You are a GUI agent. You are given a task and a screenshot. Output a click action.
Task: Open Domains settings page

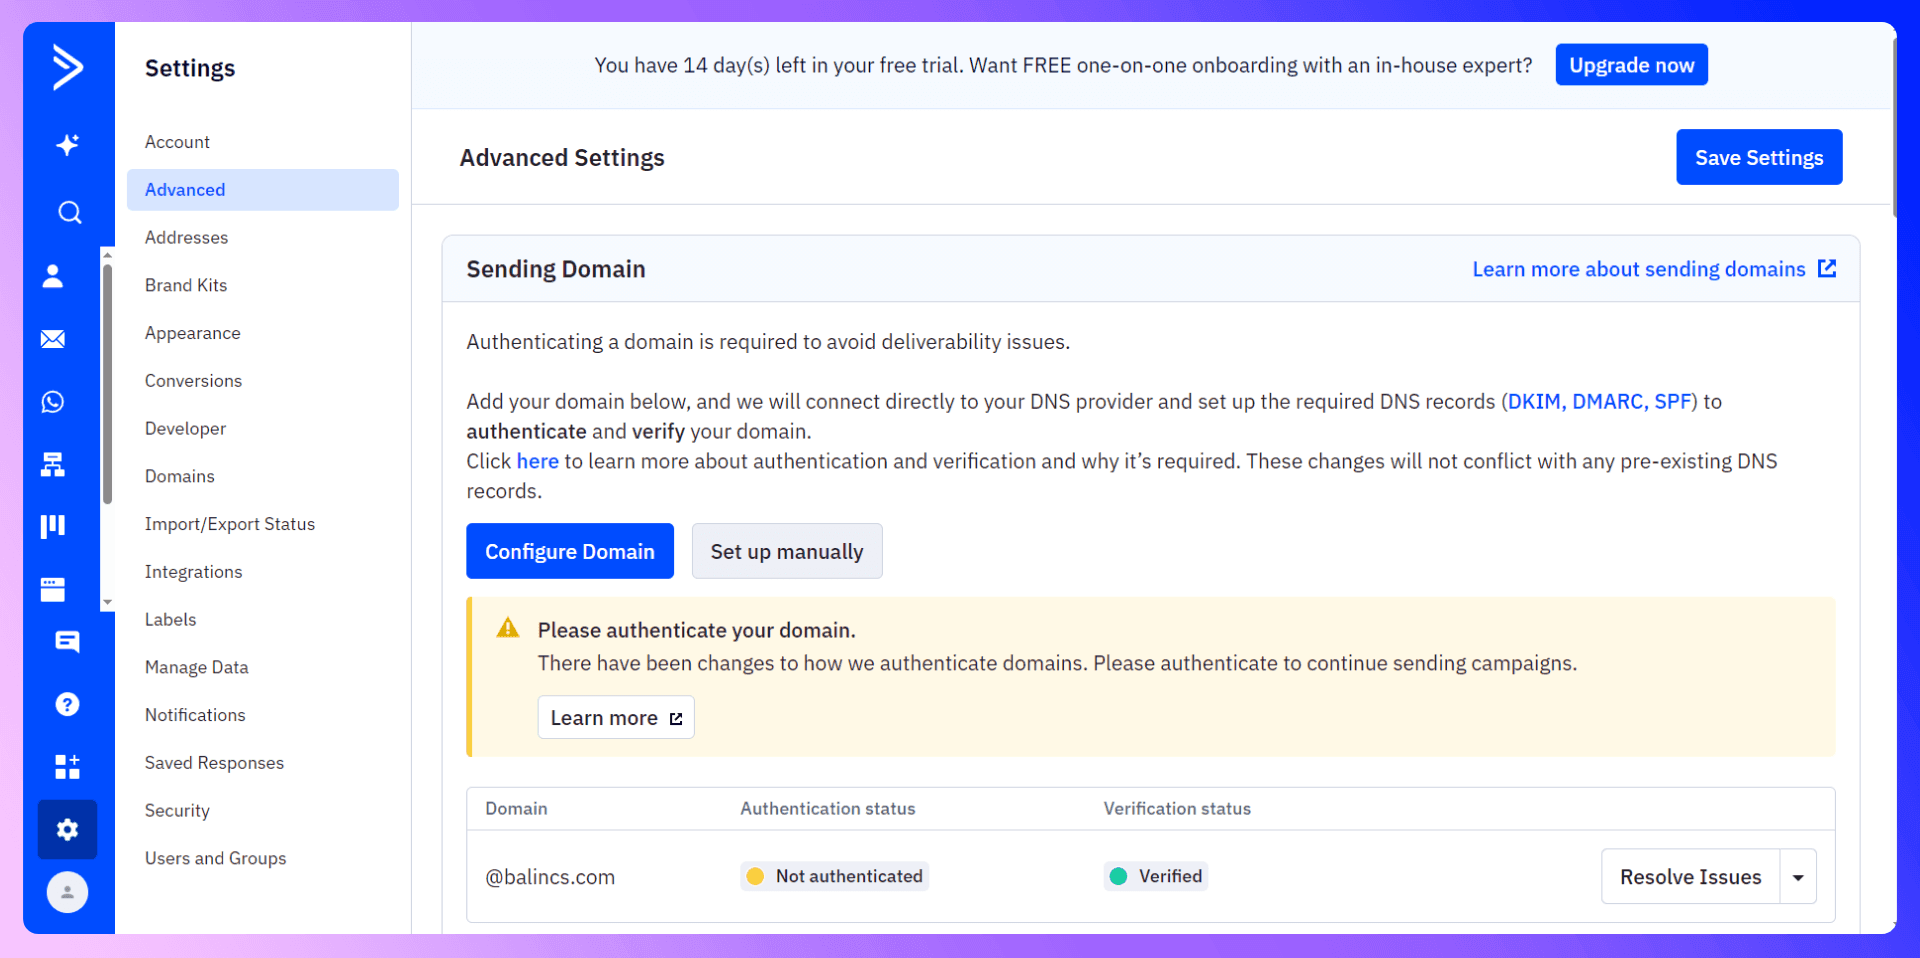click(x=180, y=476)
